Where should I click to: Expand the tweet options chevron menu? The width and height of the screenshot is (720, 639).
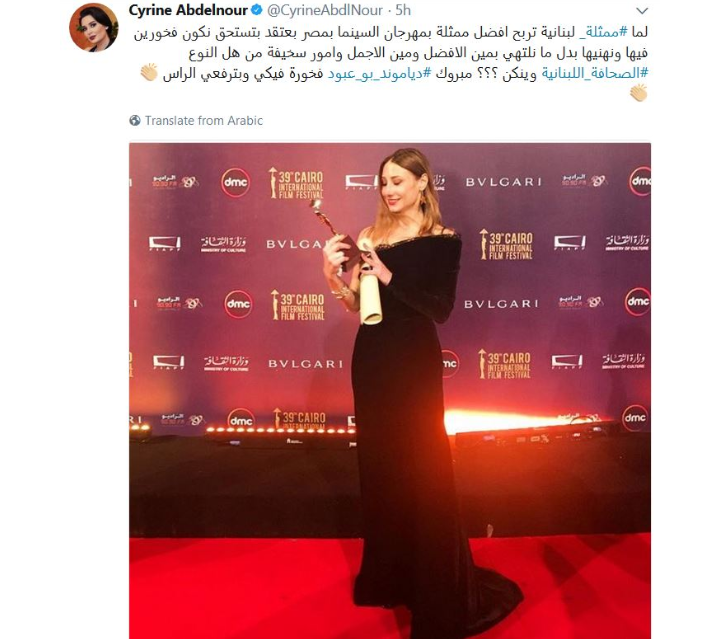pyautogui.click(x=642, y=11)
